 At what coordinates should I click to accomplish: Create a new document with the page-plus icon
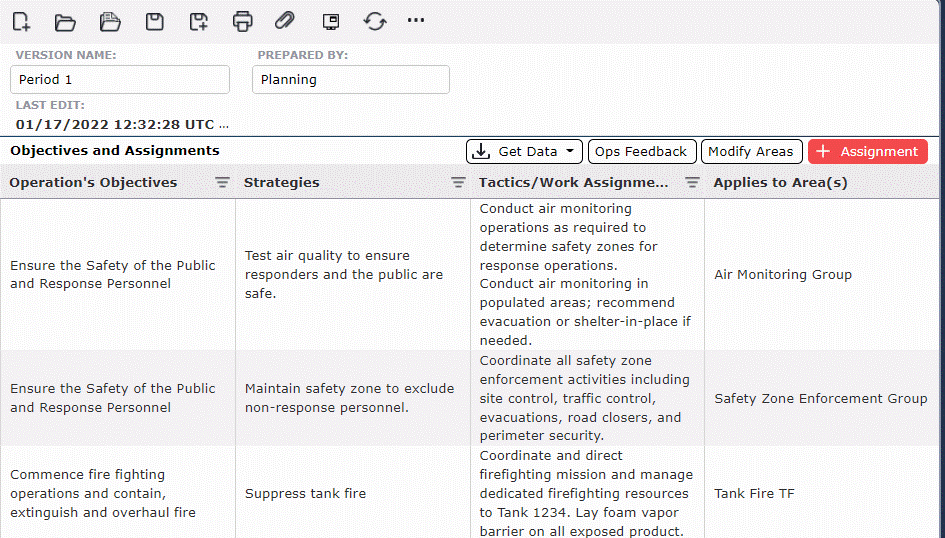click(x=21, y=21)
